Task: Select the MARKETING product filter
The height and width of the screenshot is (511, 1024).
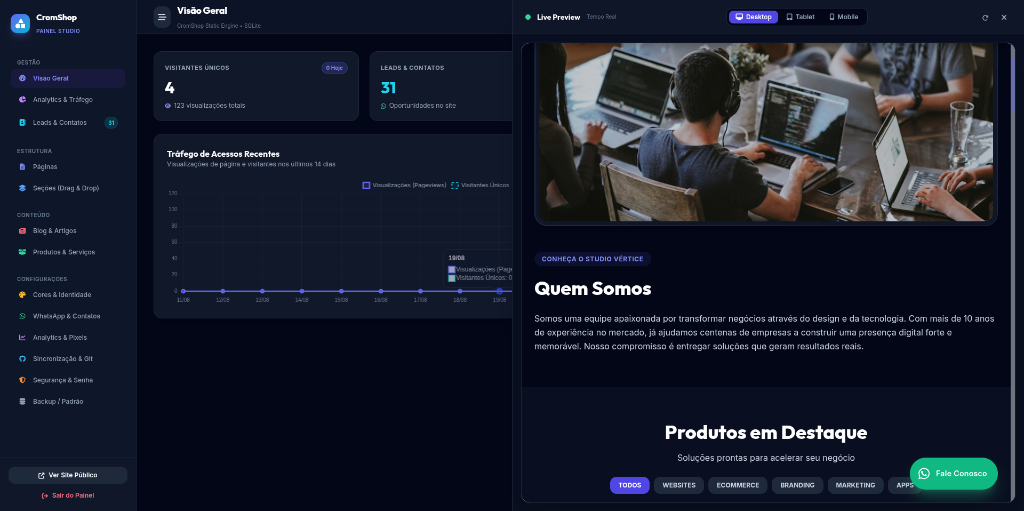Action: (x=856, y=486)
